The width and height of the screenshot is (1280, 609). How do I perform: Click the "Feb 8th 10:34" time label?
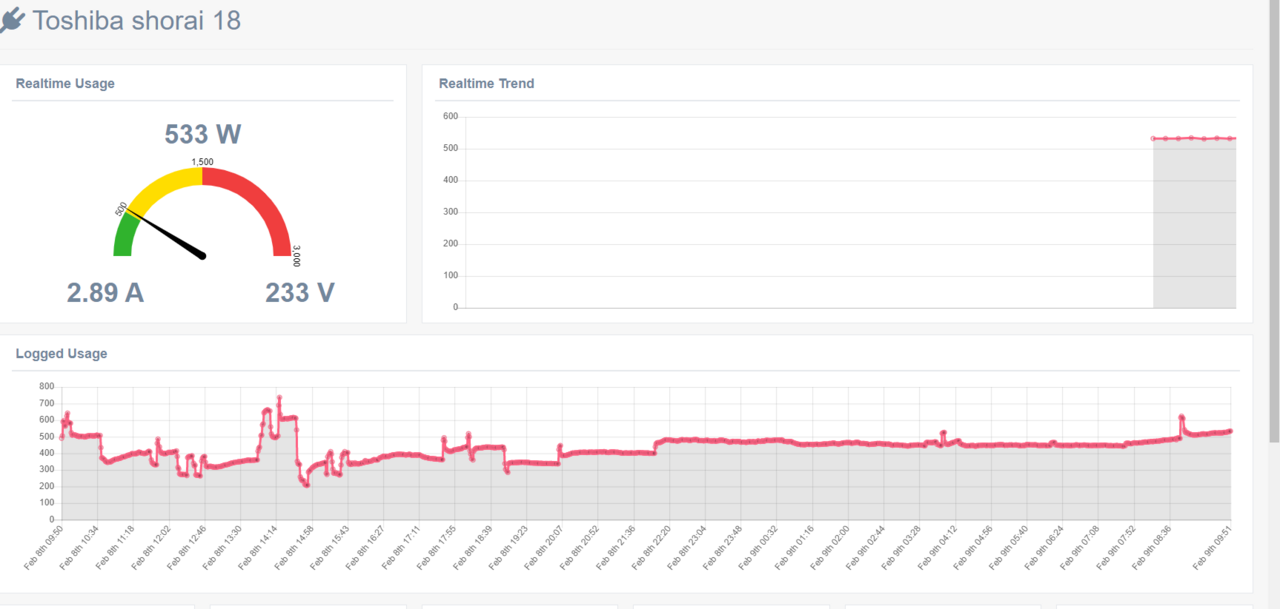click(x=80, y=548)
